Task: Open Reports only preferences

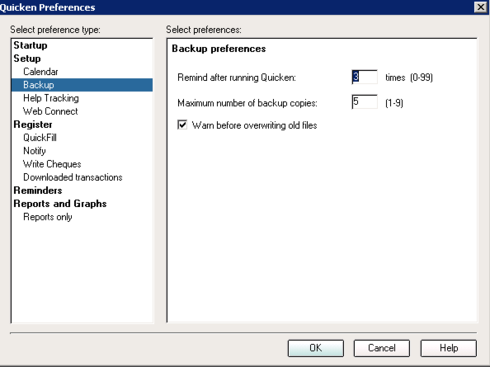Action: tap(48, 217)
